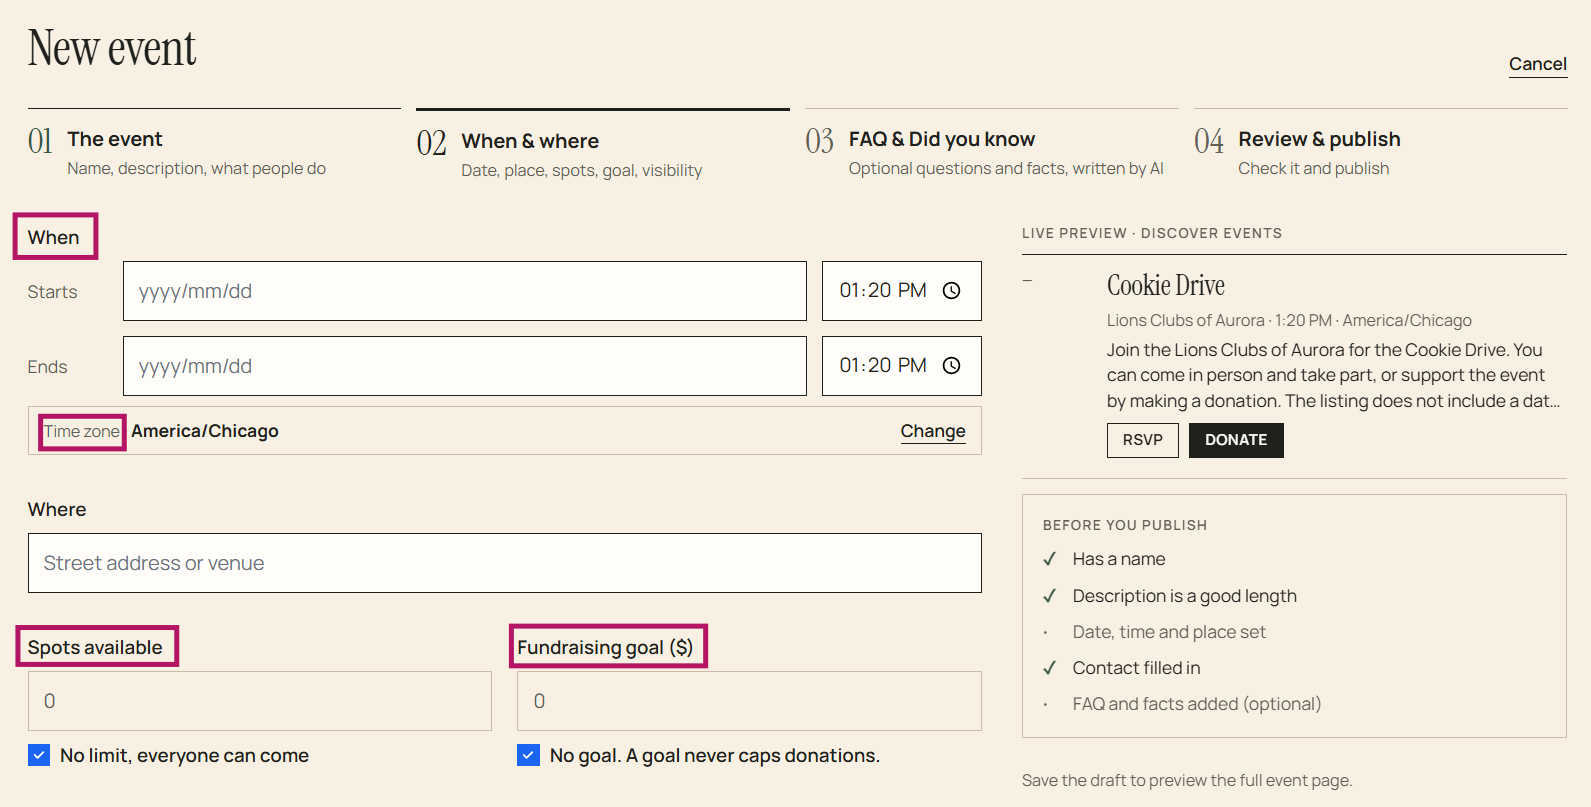
Task: Click the 'Lions Clubs of Aurora' preview byline
Action: coord(1289,321)
